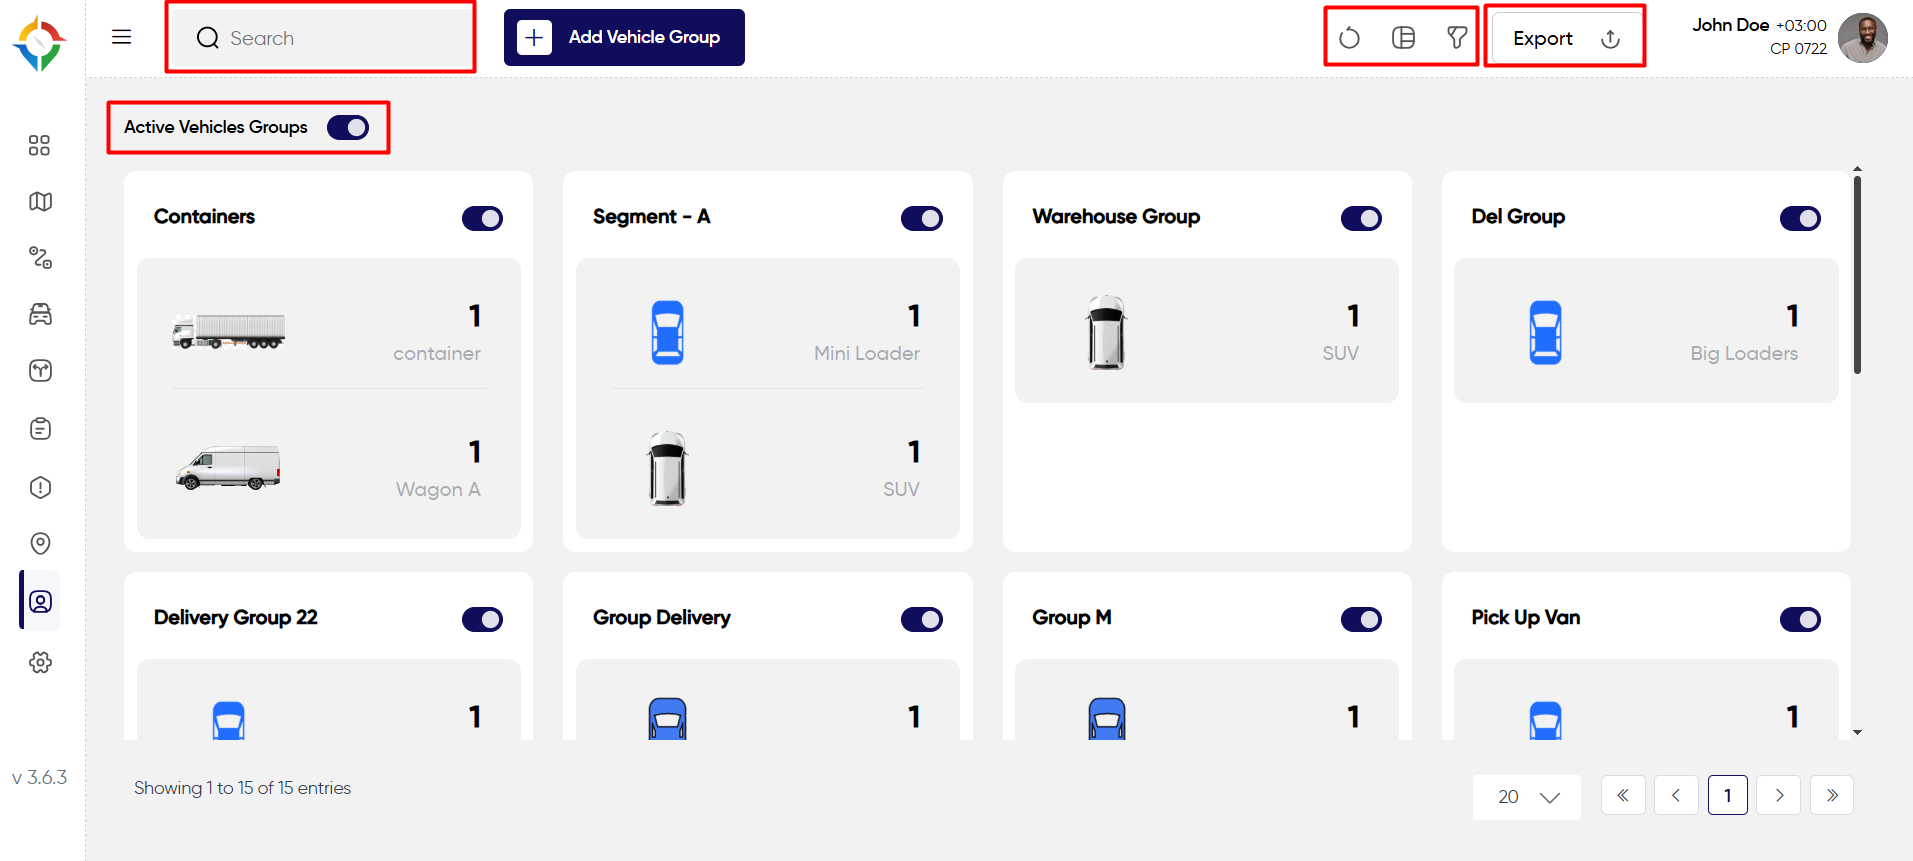Select page 1 in pagination
Image resolution: width=1913 pixels, height=861 pixels.
[x=1728, y=795]
